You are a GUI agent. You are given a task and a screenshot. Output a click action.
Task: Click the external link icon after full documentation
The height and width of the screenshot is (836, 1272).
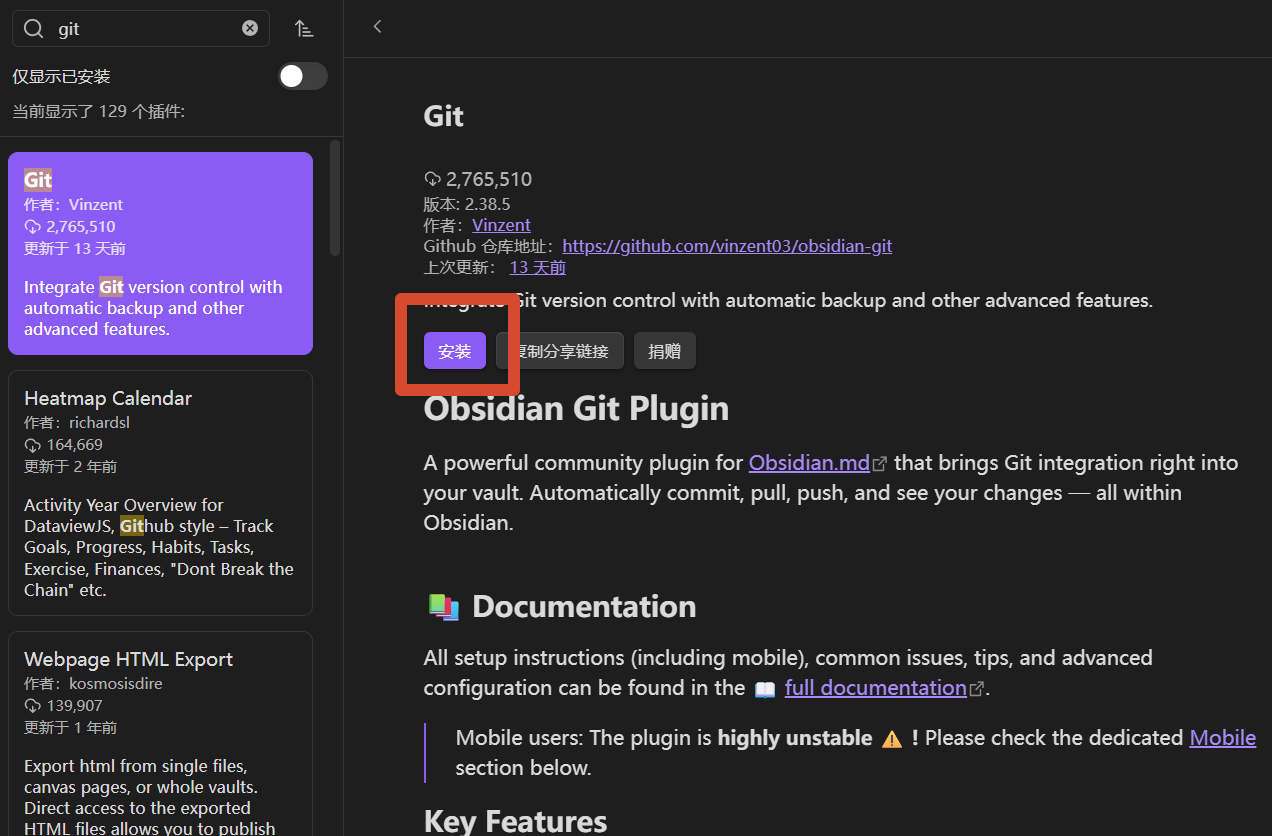click(x=977, y=689)
